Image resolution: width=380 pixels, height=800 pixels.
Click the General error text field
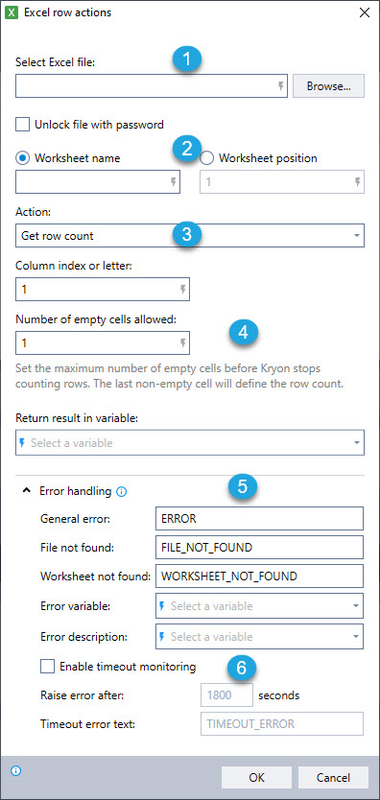(x=259, y=518)
